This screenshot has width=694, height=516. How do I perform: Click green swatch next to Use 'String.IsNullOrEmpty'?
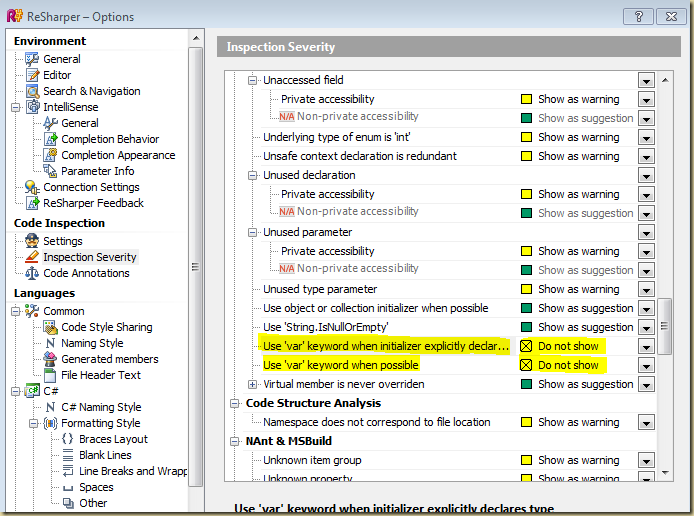(x=526, y=327)
